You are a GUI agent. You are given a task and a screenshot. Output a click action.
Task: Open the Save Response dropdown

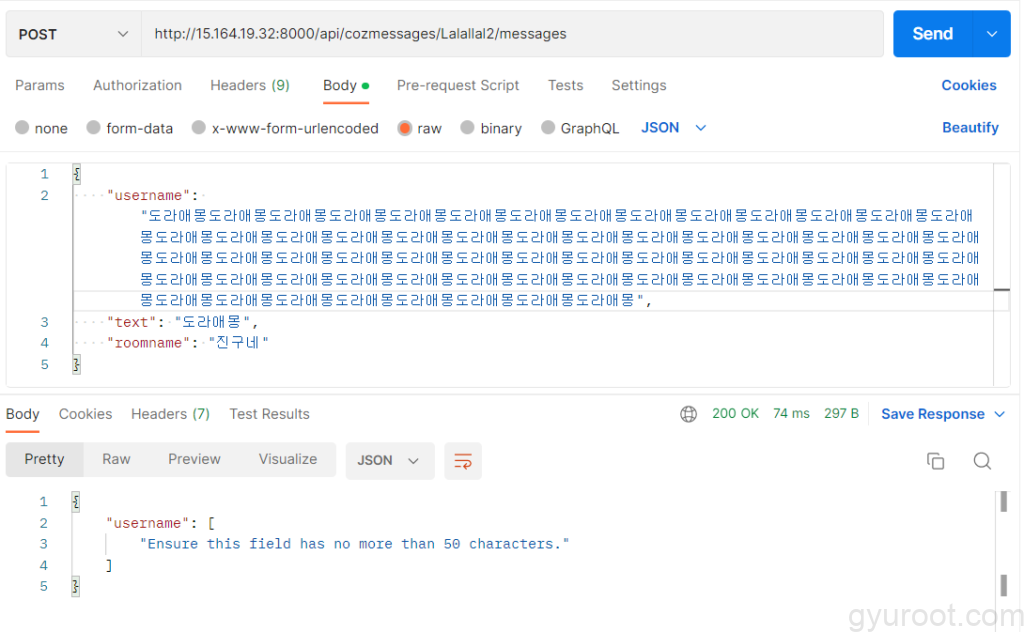coord(942,414)
